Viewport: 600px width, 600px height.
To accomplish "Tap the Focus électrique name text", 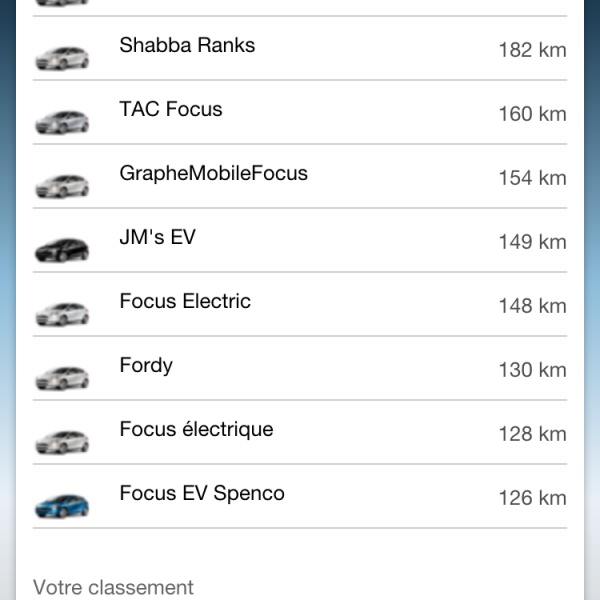I will click(x=196, y=429).
